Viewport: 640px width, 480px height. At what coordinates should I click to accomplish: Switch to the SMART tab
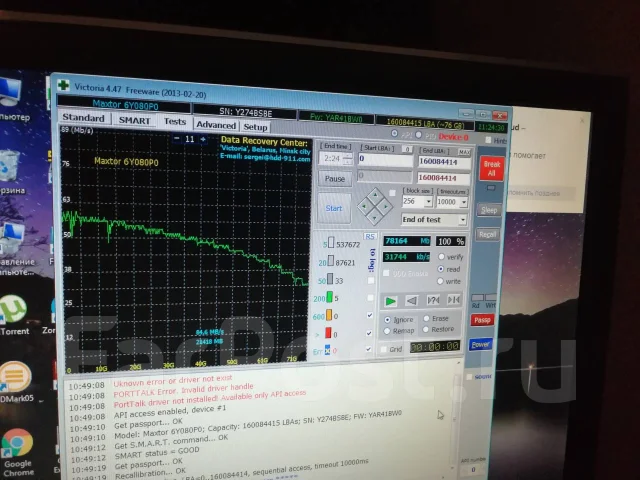click(134, 120)
